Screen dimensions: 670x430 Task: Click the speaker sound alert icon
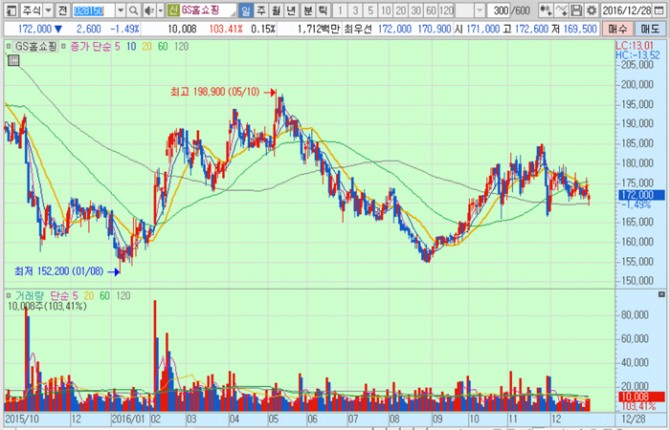pos(148,9)
